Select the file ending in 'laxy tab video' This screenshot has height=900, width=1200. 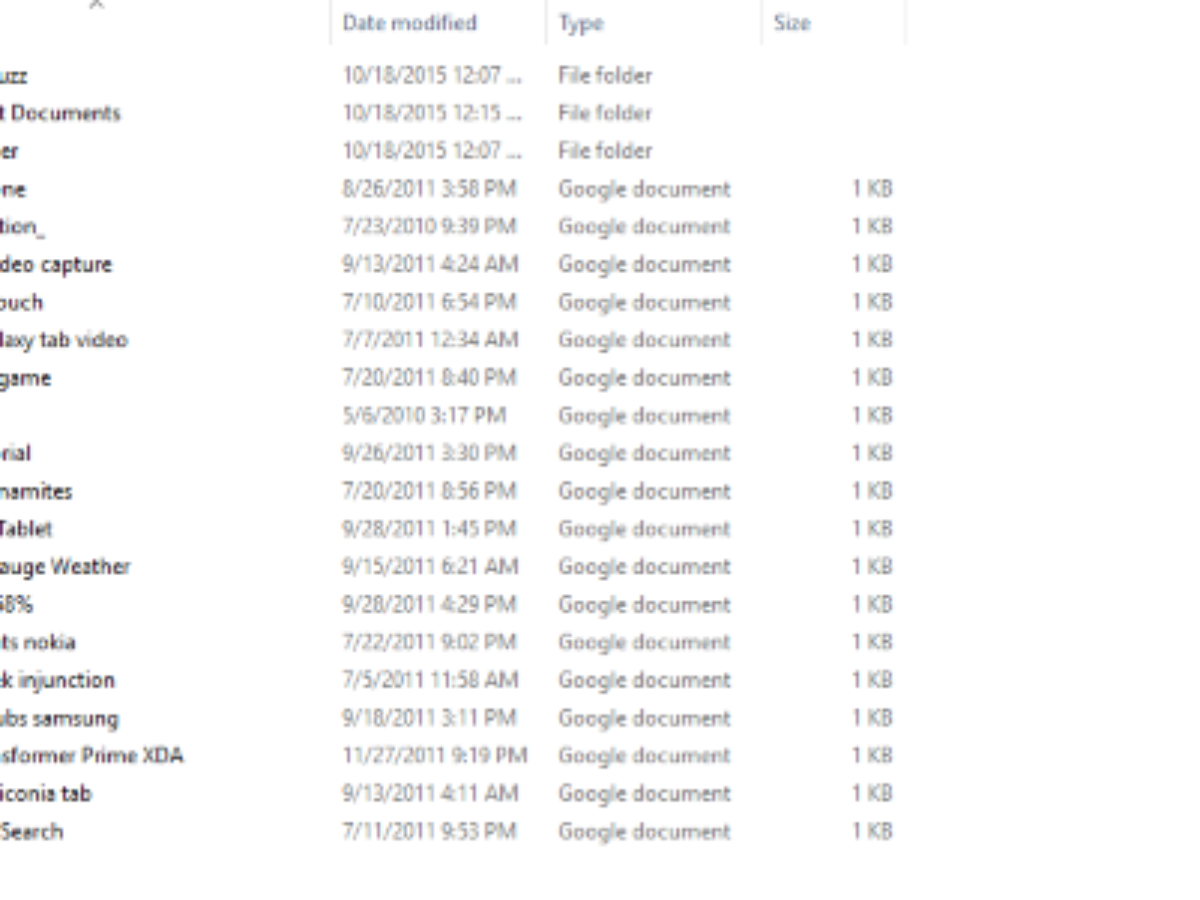64,340
